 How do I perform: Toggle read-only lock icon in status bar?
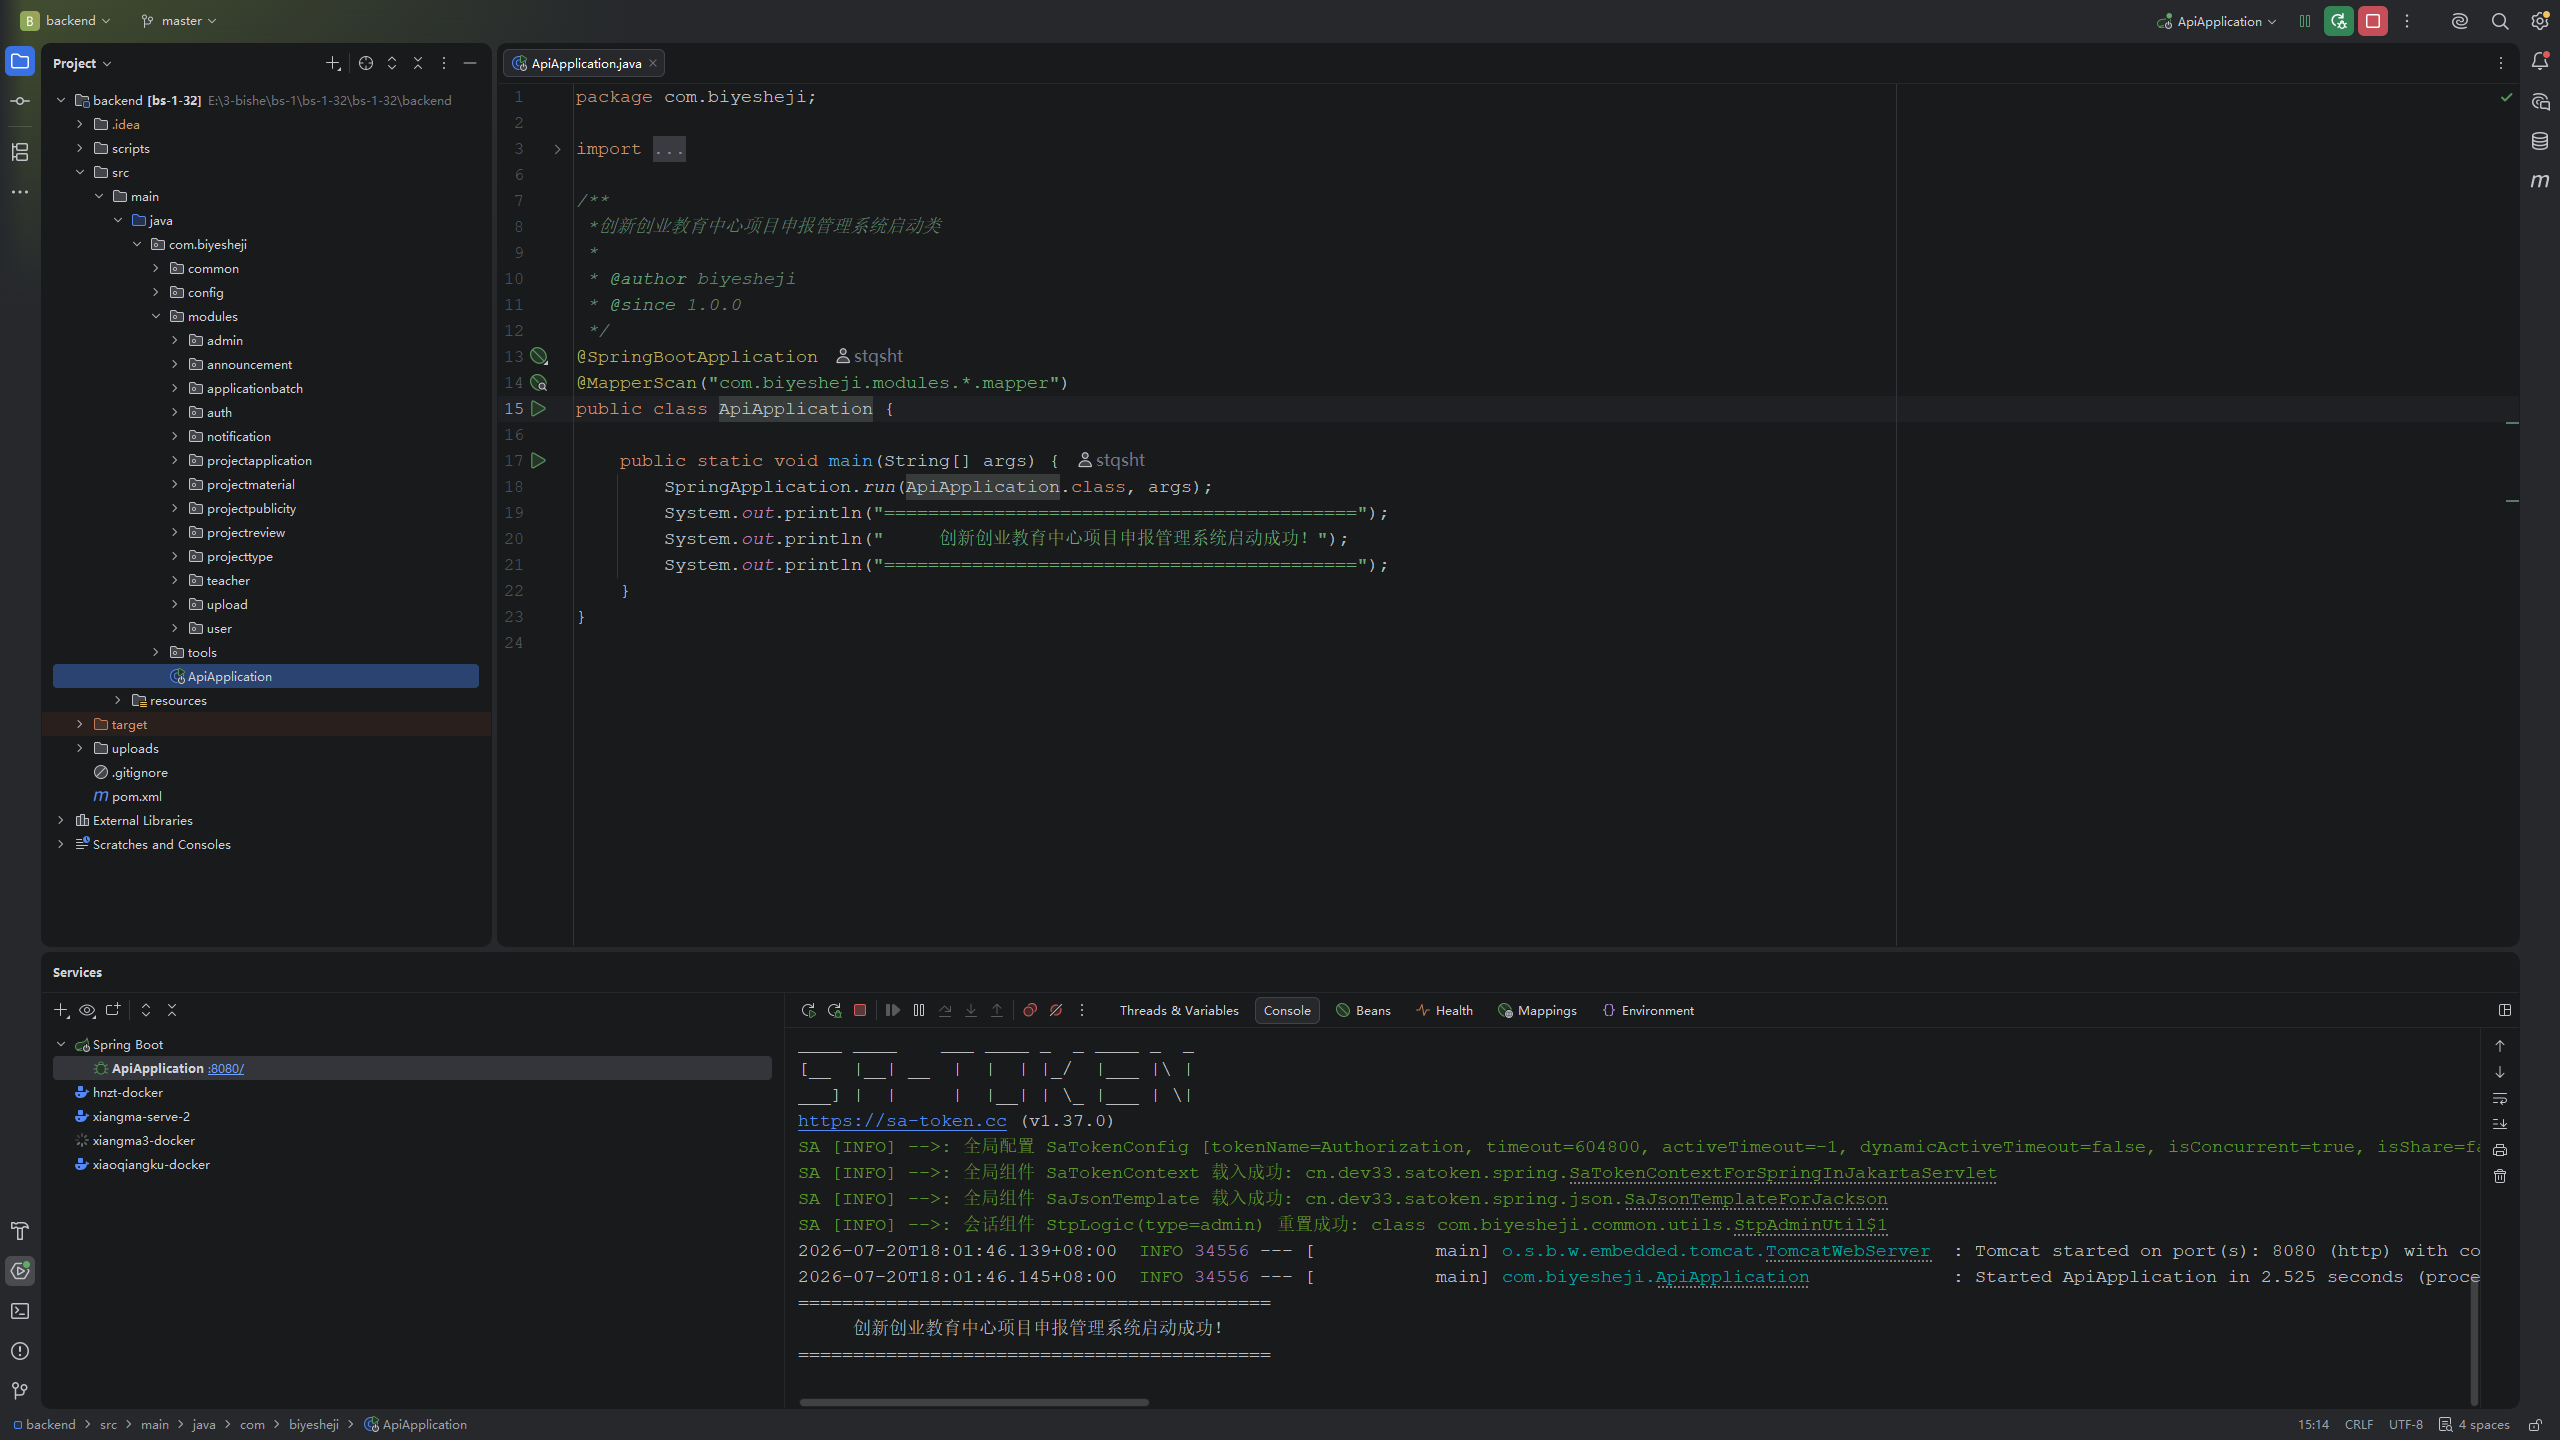2536,1425
